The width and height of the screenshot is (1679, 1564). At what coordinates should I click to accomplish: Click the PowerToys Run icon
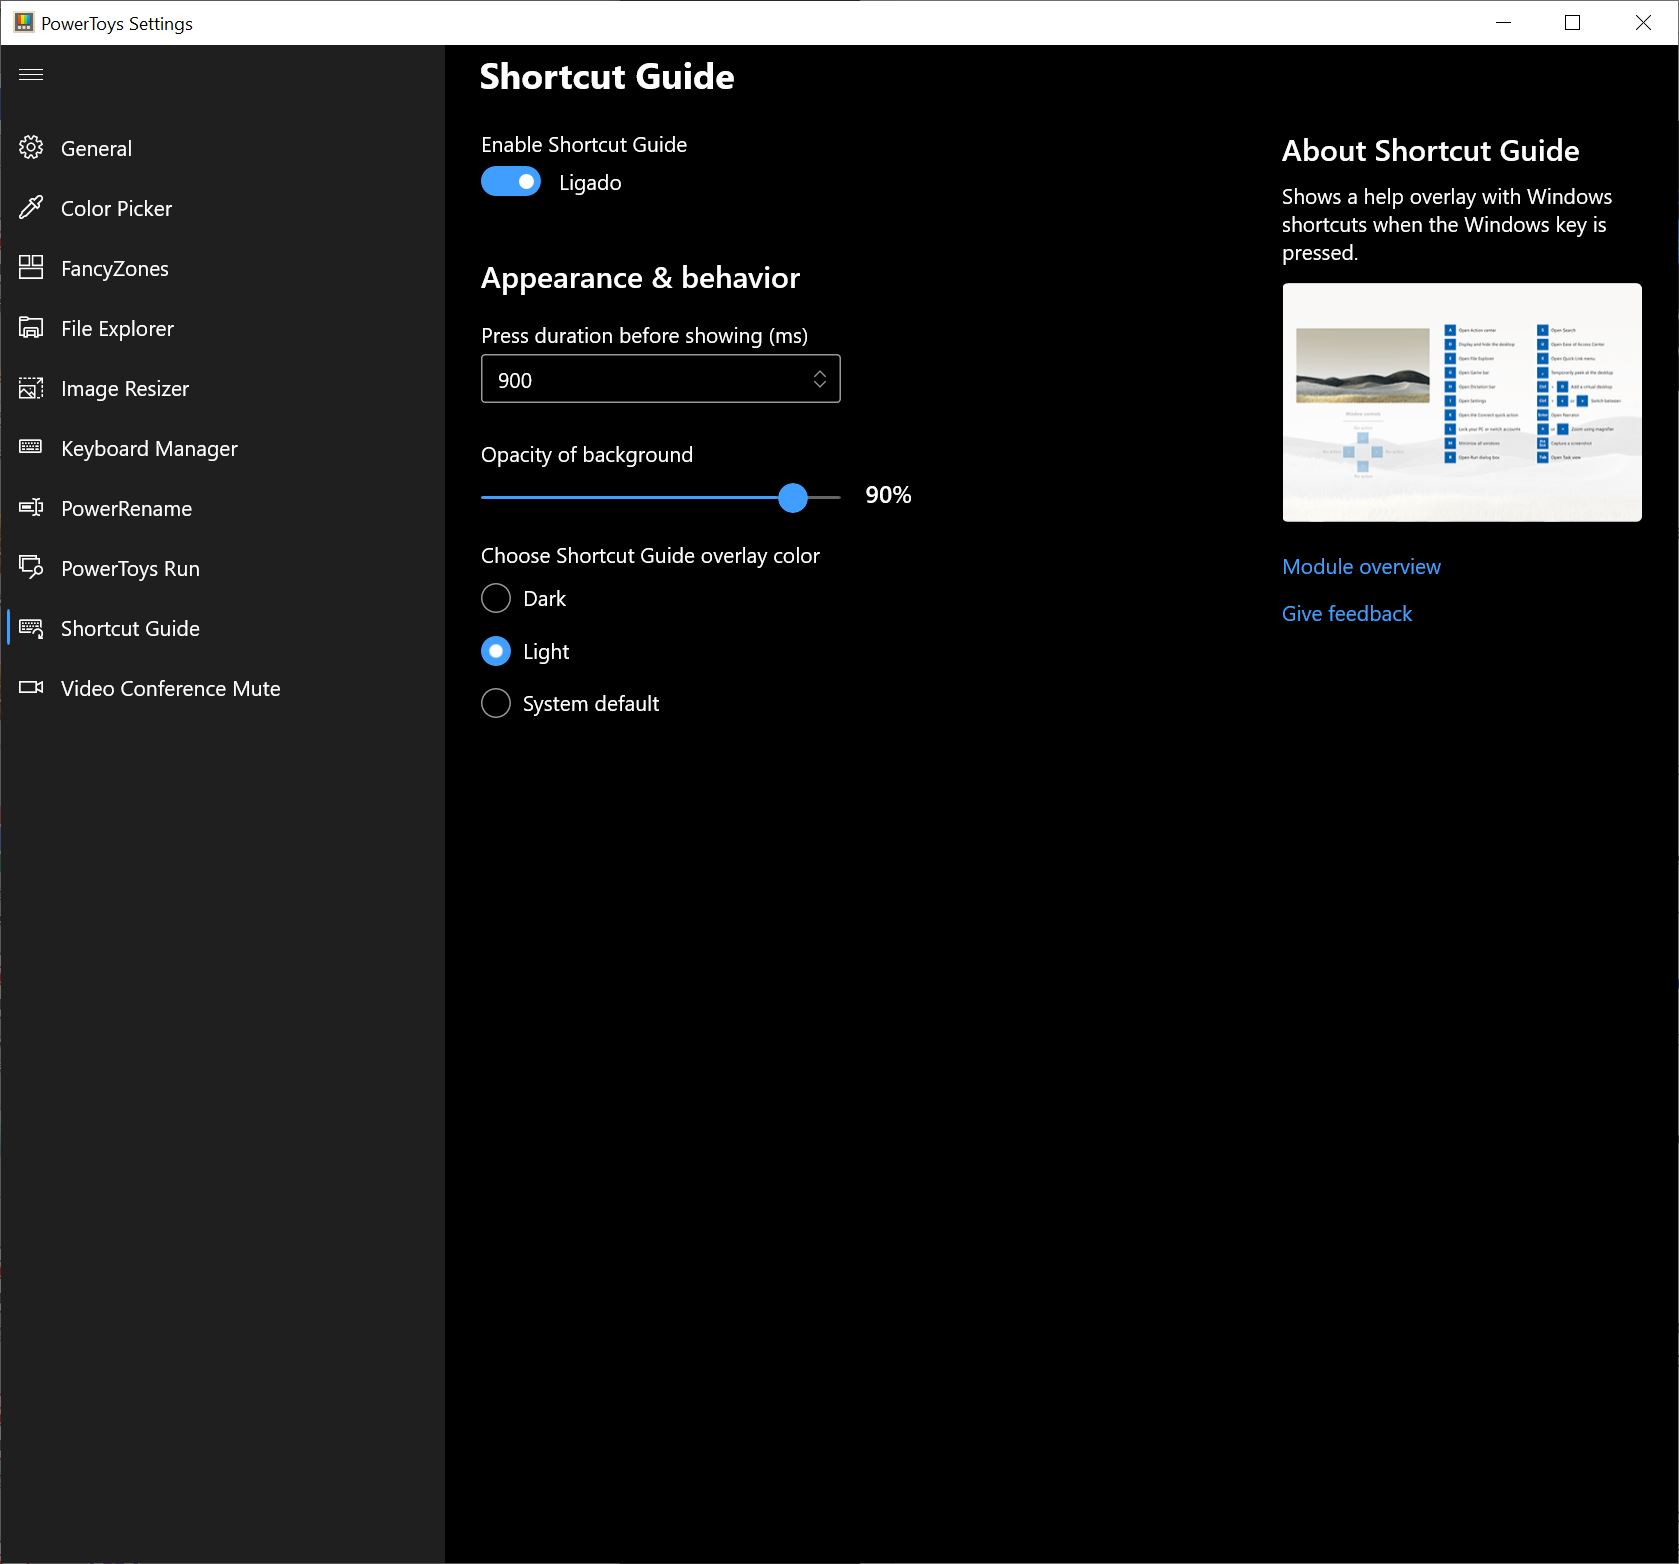31,567
